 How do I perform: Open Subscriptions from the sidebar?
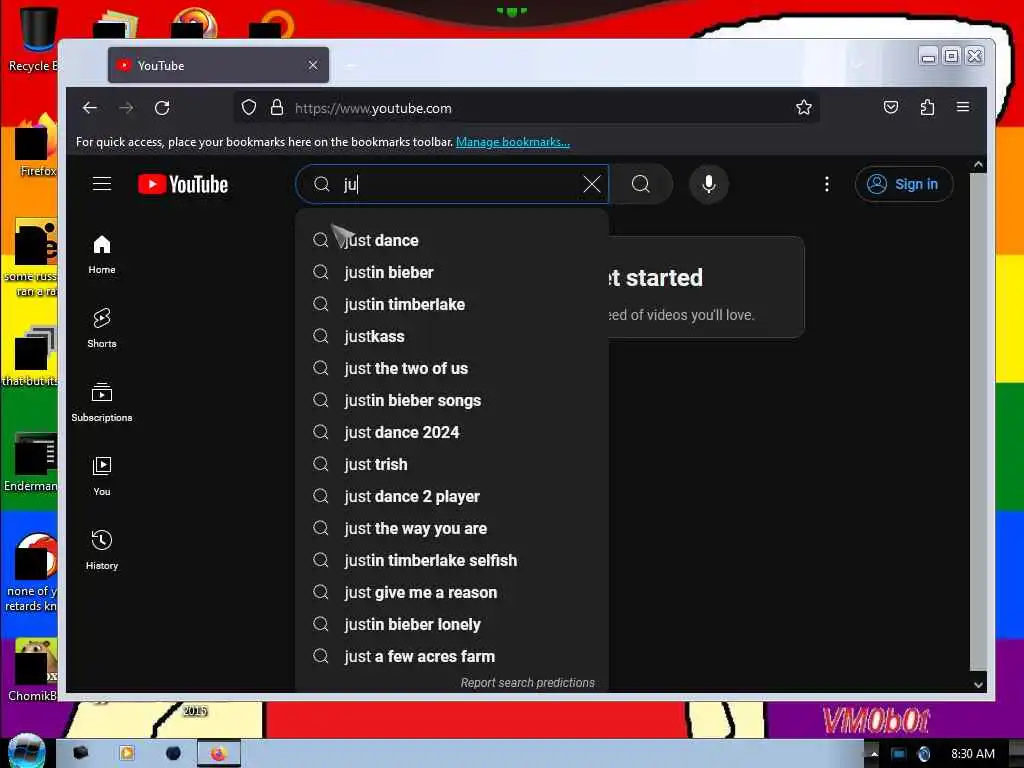pyautogui.click(x=102, y=402)
